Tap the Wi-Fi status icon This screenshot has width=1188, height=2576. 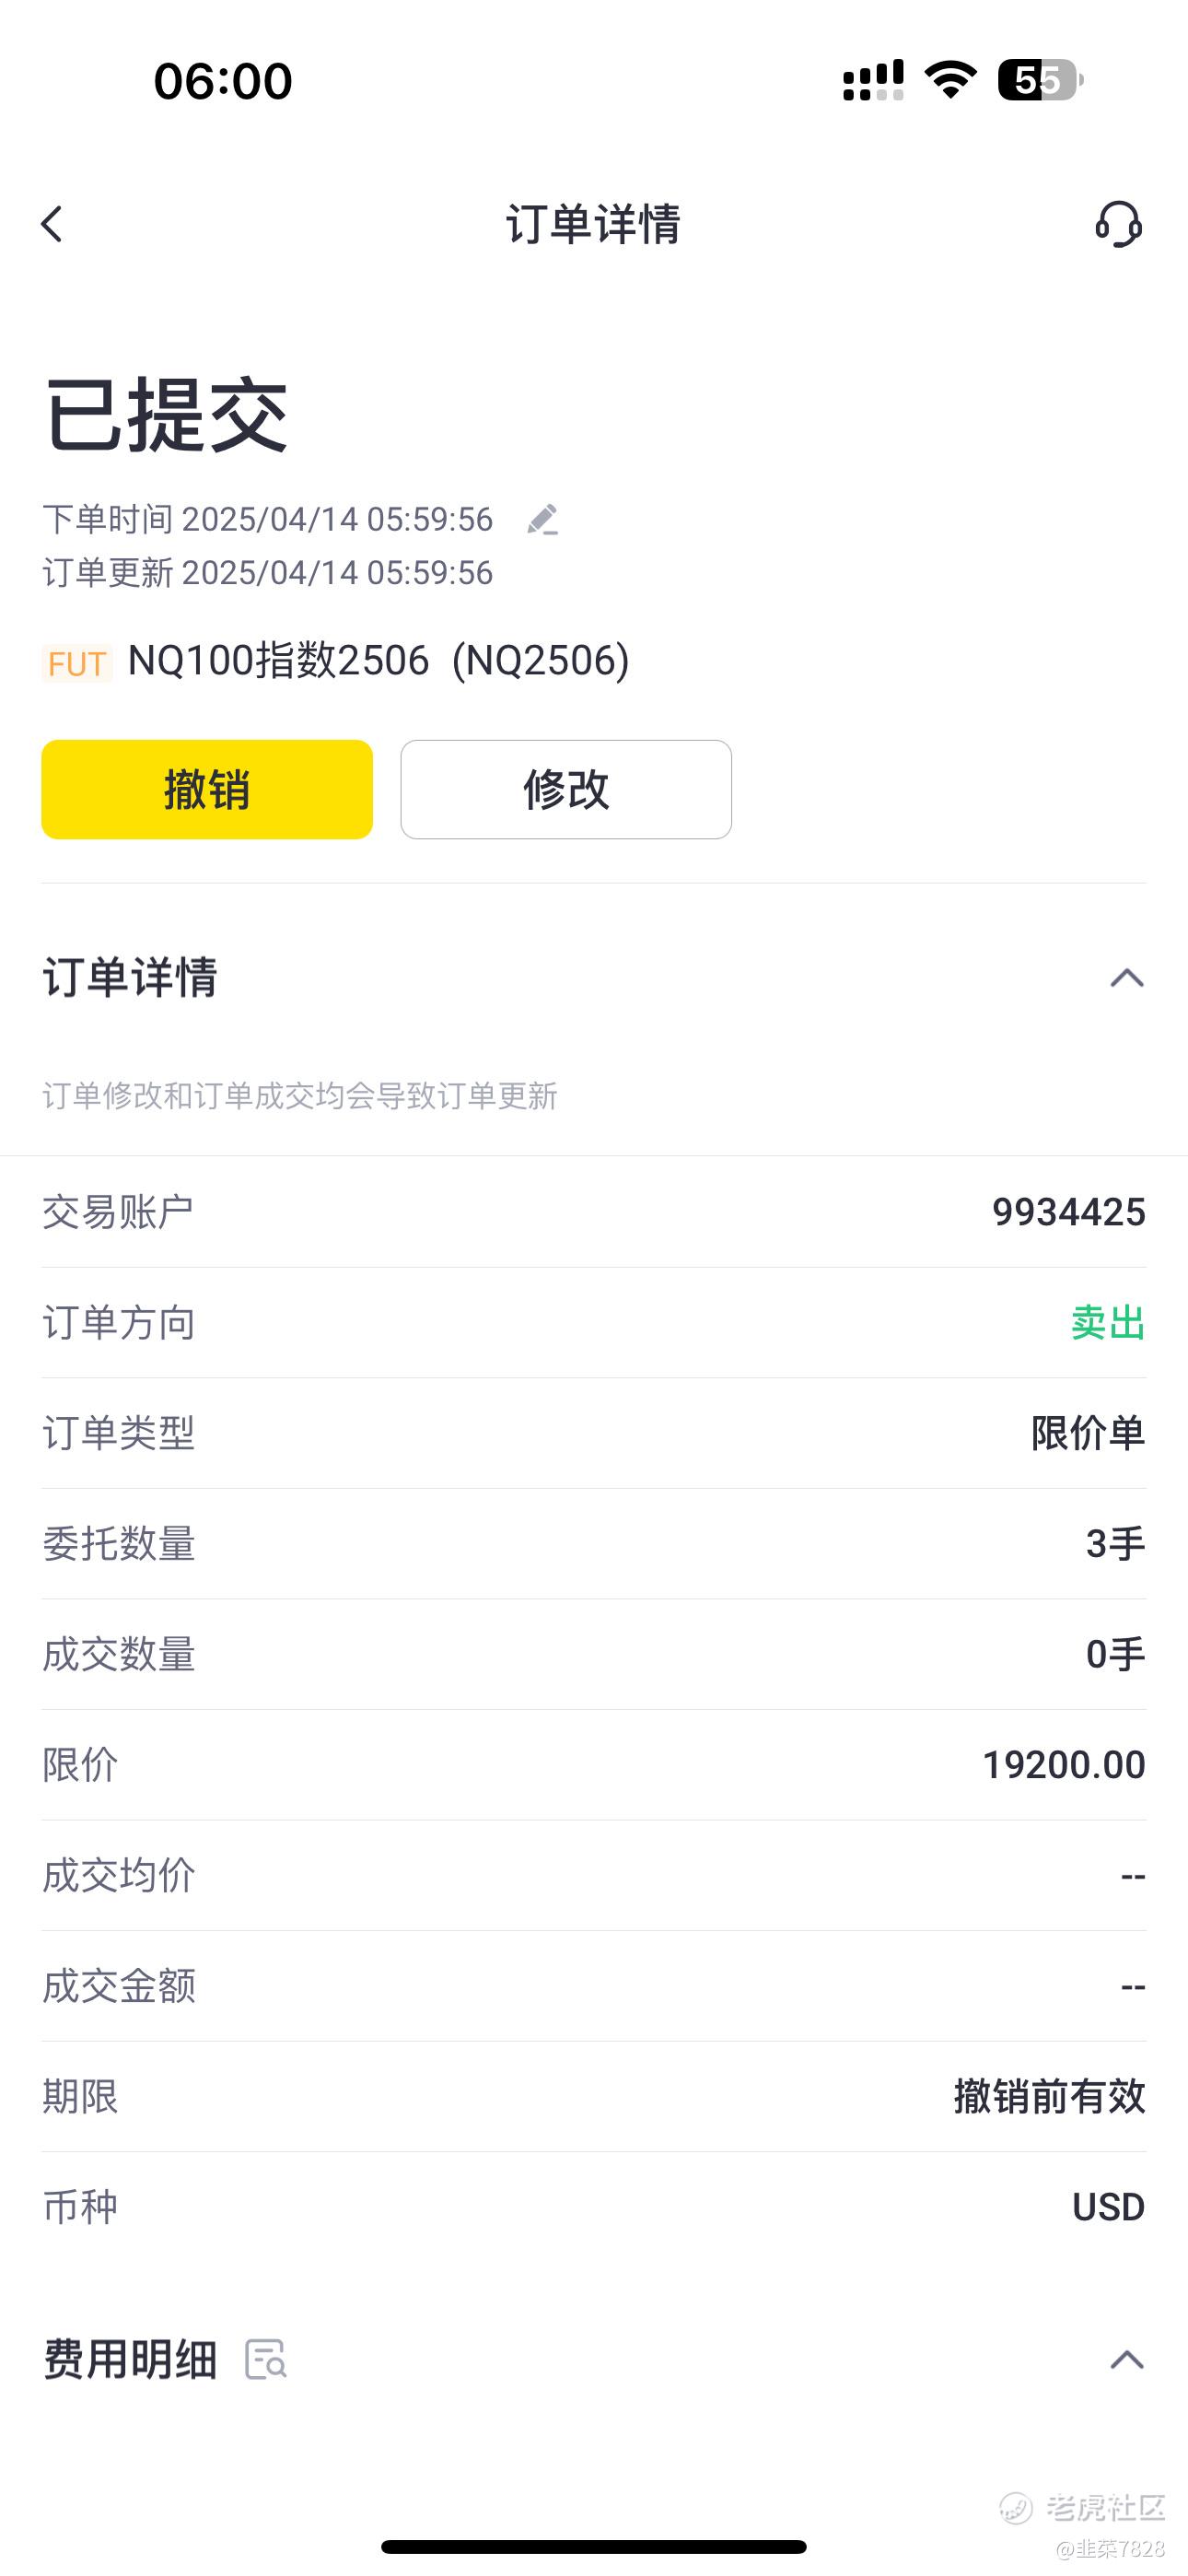point(950,80)
